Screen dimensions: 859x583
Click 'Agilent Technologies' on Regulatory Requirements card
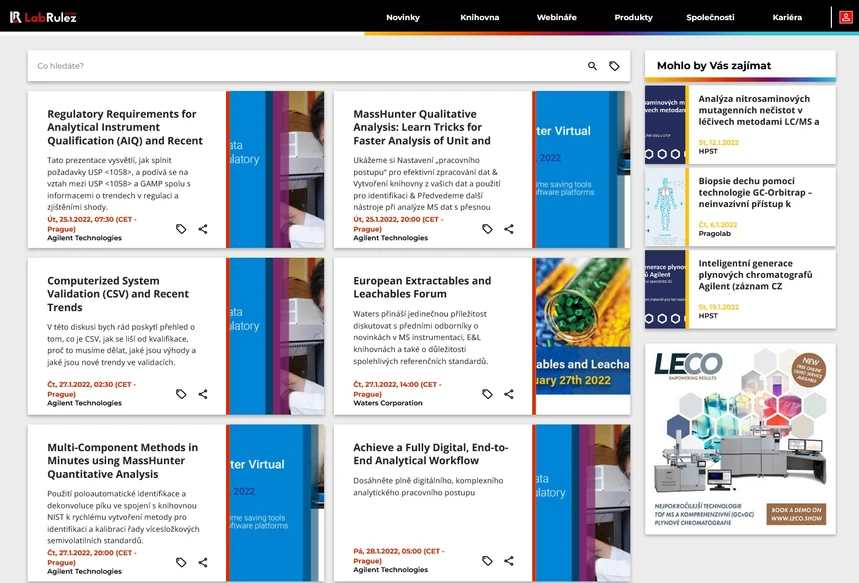click(84, 238)
